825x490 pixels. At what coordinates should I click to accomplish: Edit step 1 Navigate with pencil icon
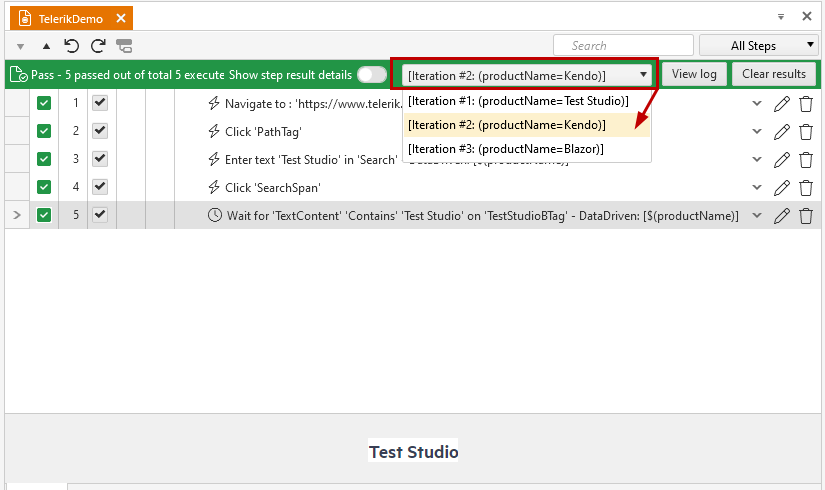(x=782, y=104)
